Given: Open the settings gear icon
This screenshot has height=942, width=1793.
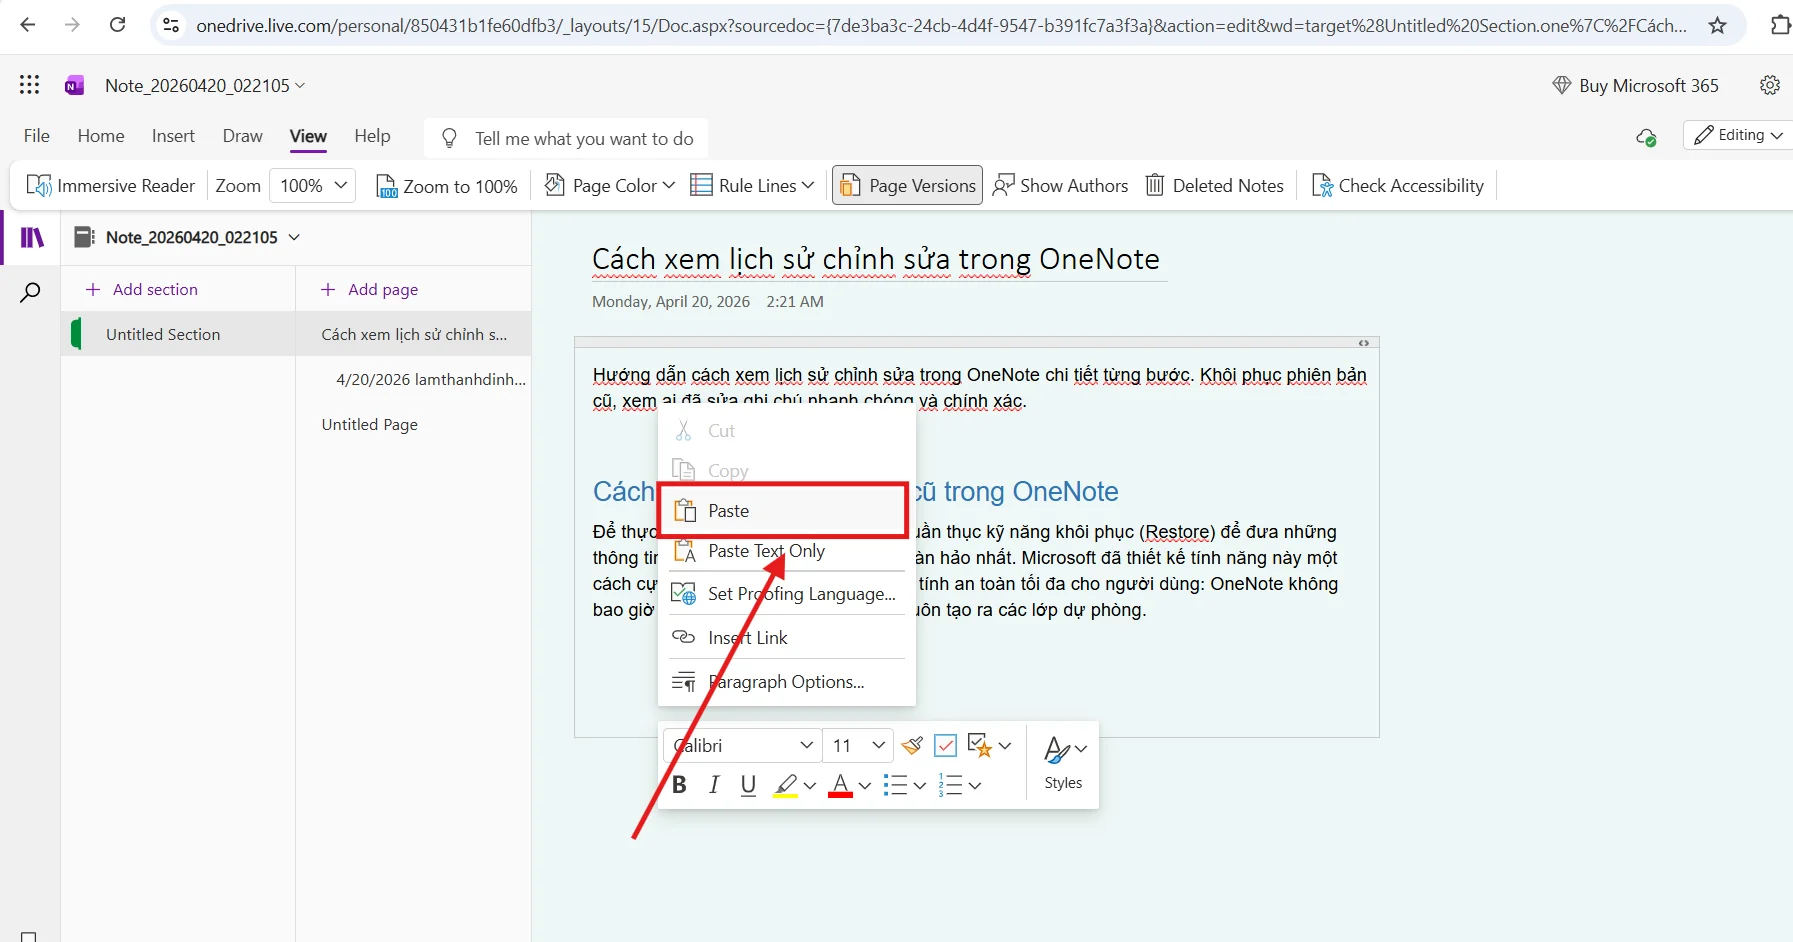Looking at the screenshot, I should (x=1770, y=85).
